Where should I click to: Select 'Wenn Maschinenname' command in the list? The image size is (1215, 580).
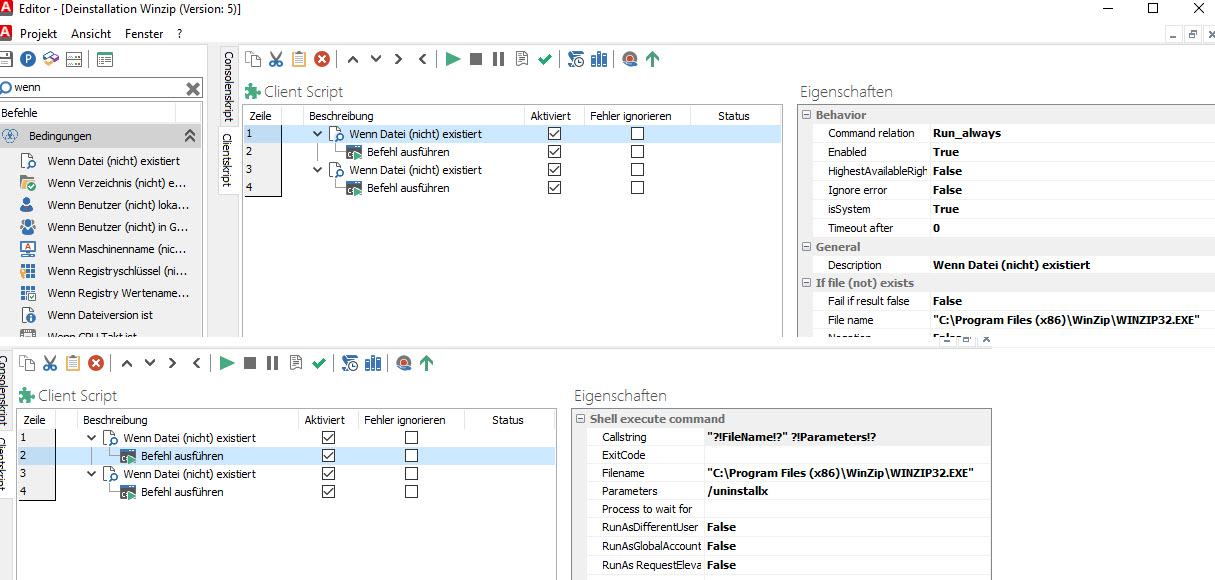(x=115, y=249)
